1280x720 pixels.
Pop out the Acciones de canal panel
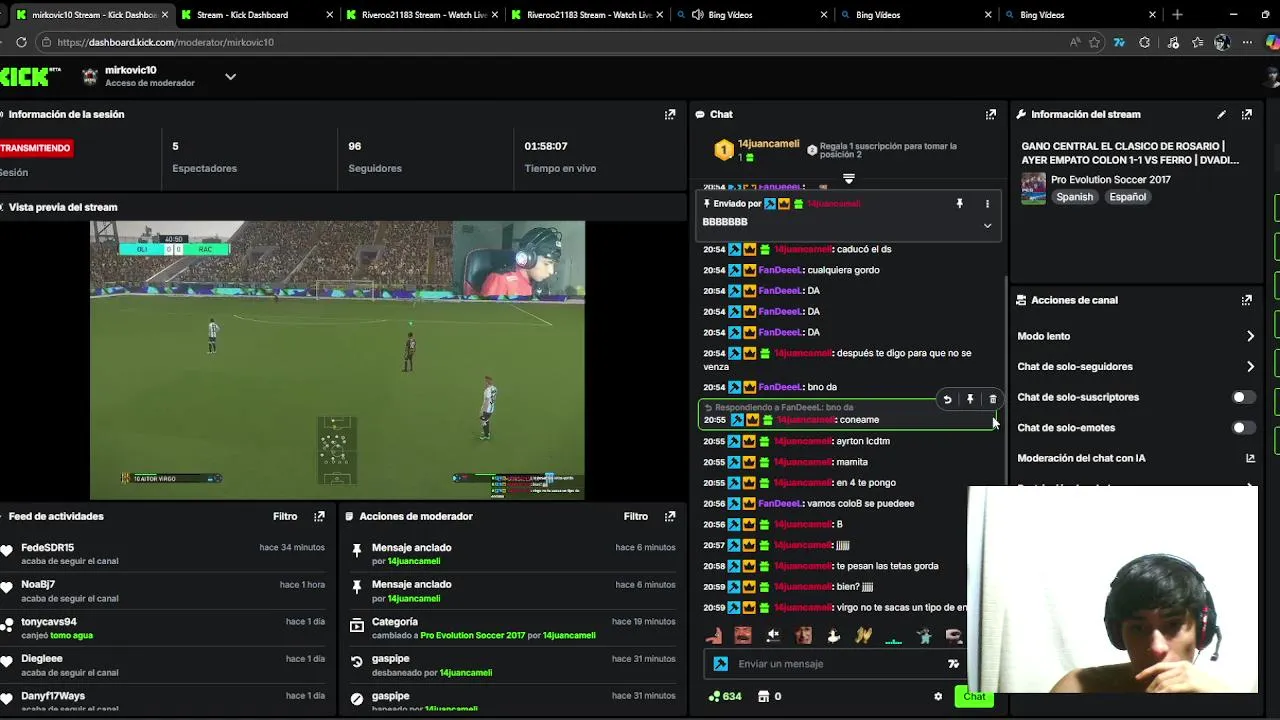[1247, 300]
